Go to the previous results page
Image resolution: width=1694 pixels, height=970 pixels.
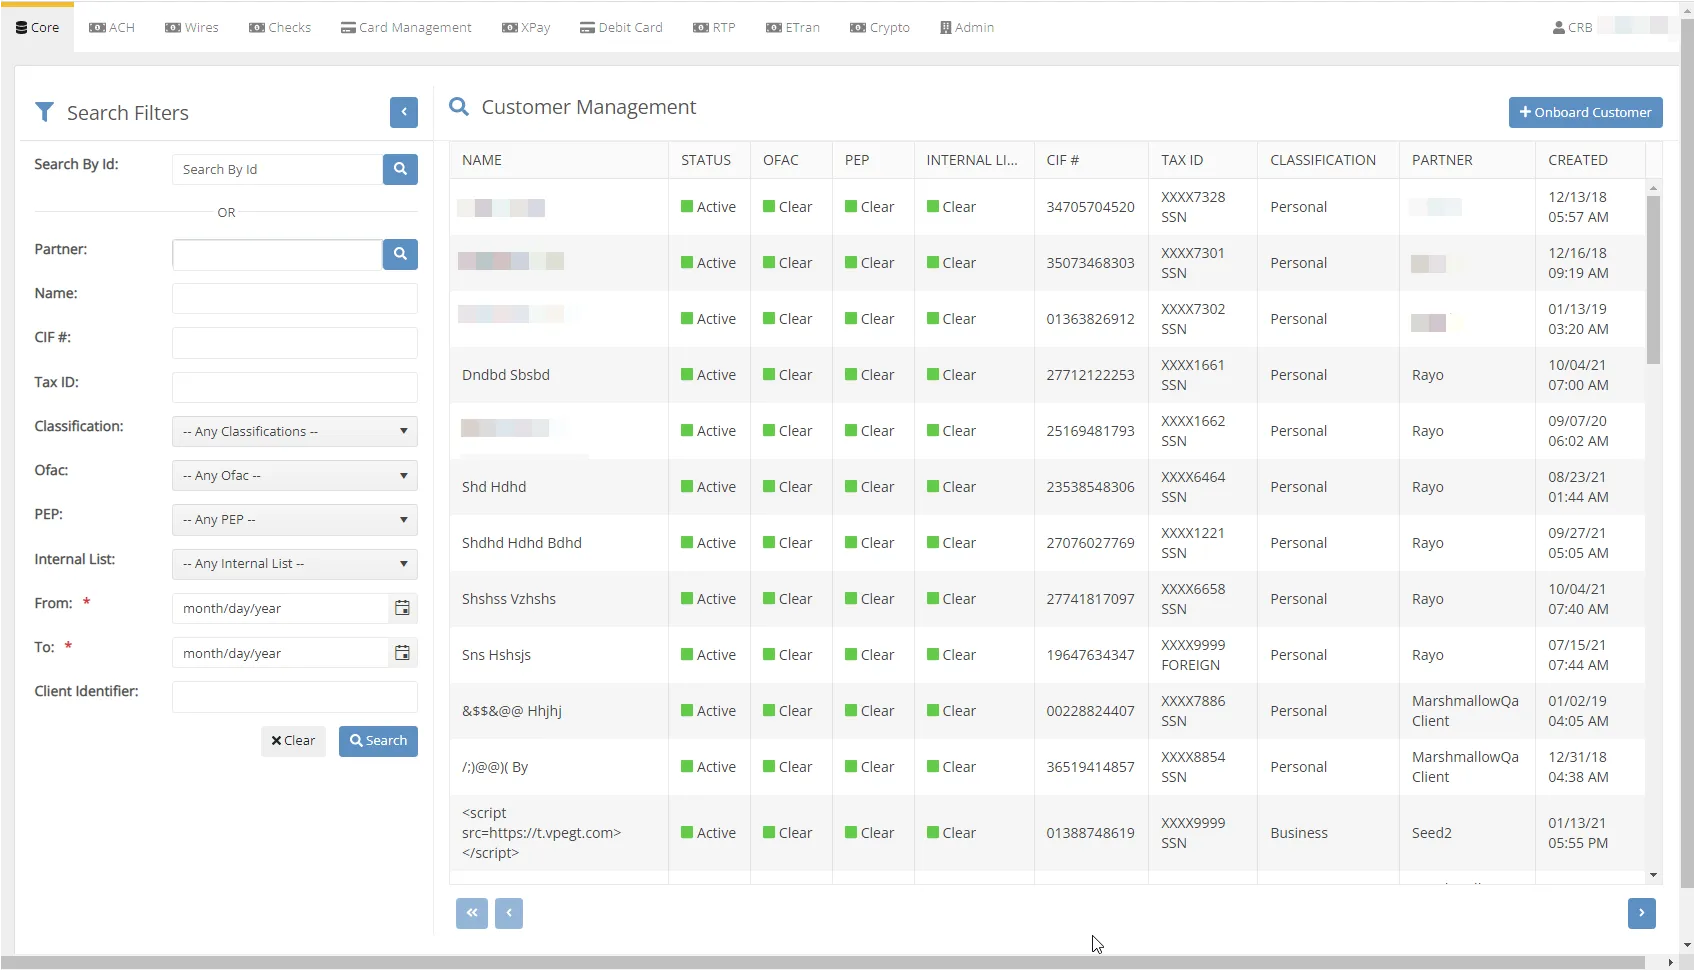pos(508,913)
